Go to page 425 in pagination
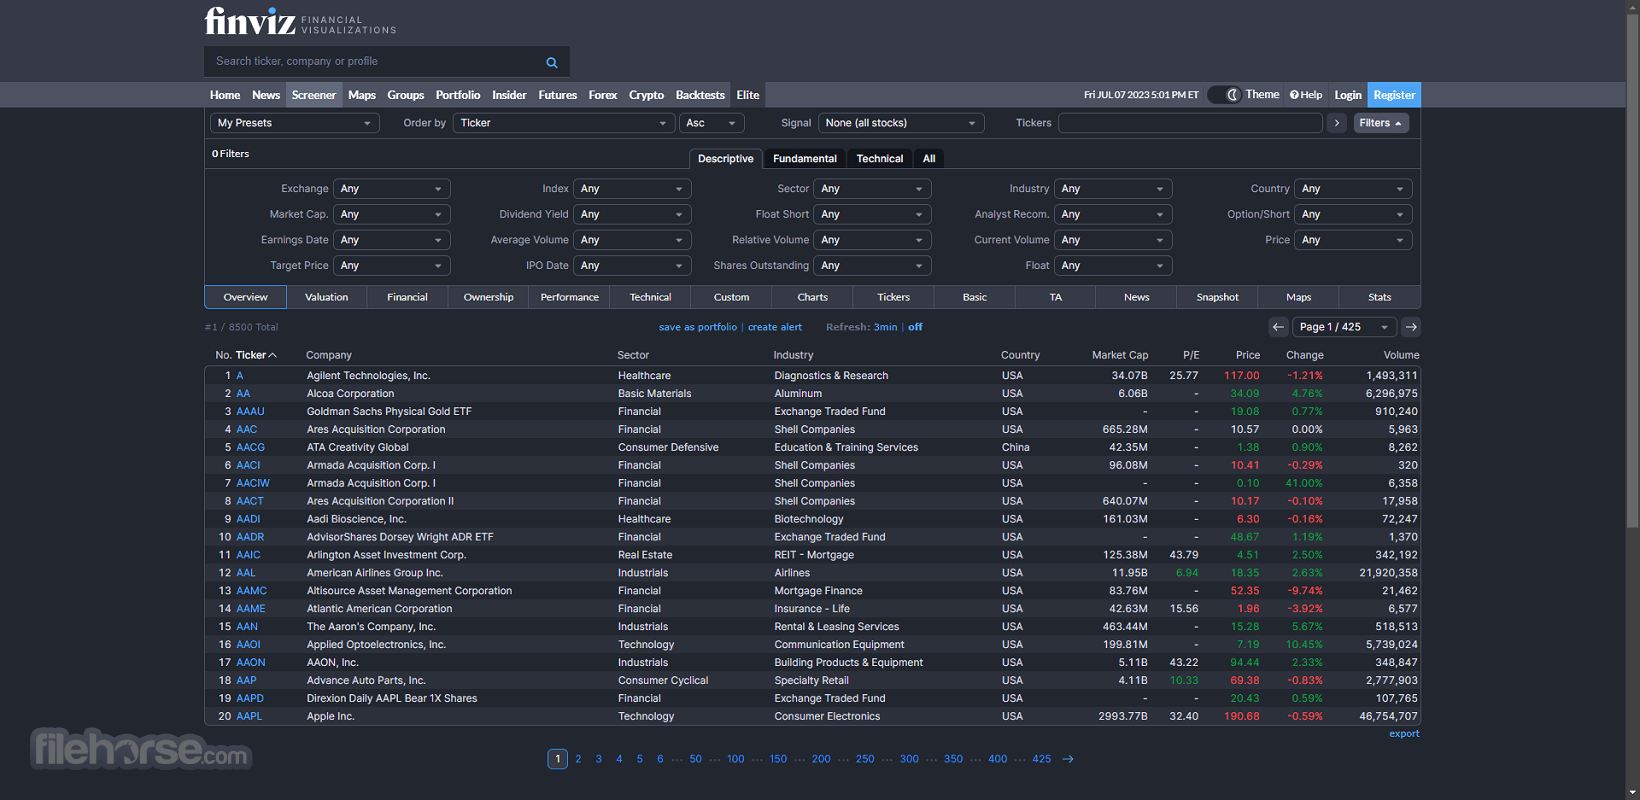Viewport: 1640px width, 800px height. point(1041,759)
